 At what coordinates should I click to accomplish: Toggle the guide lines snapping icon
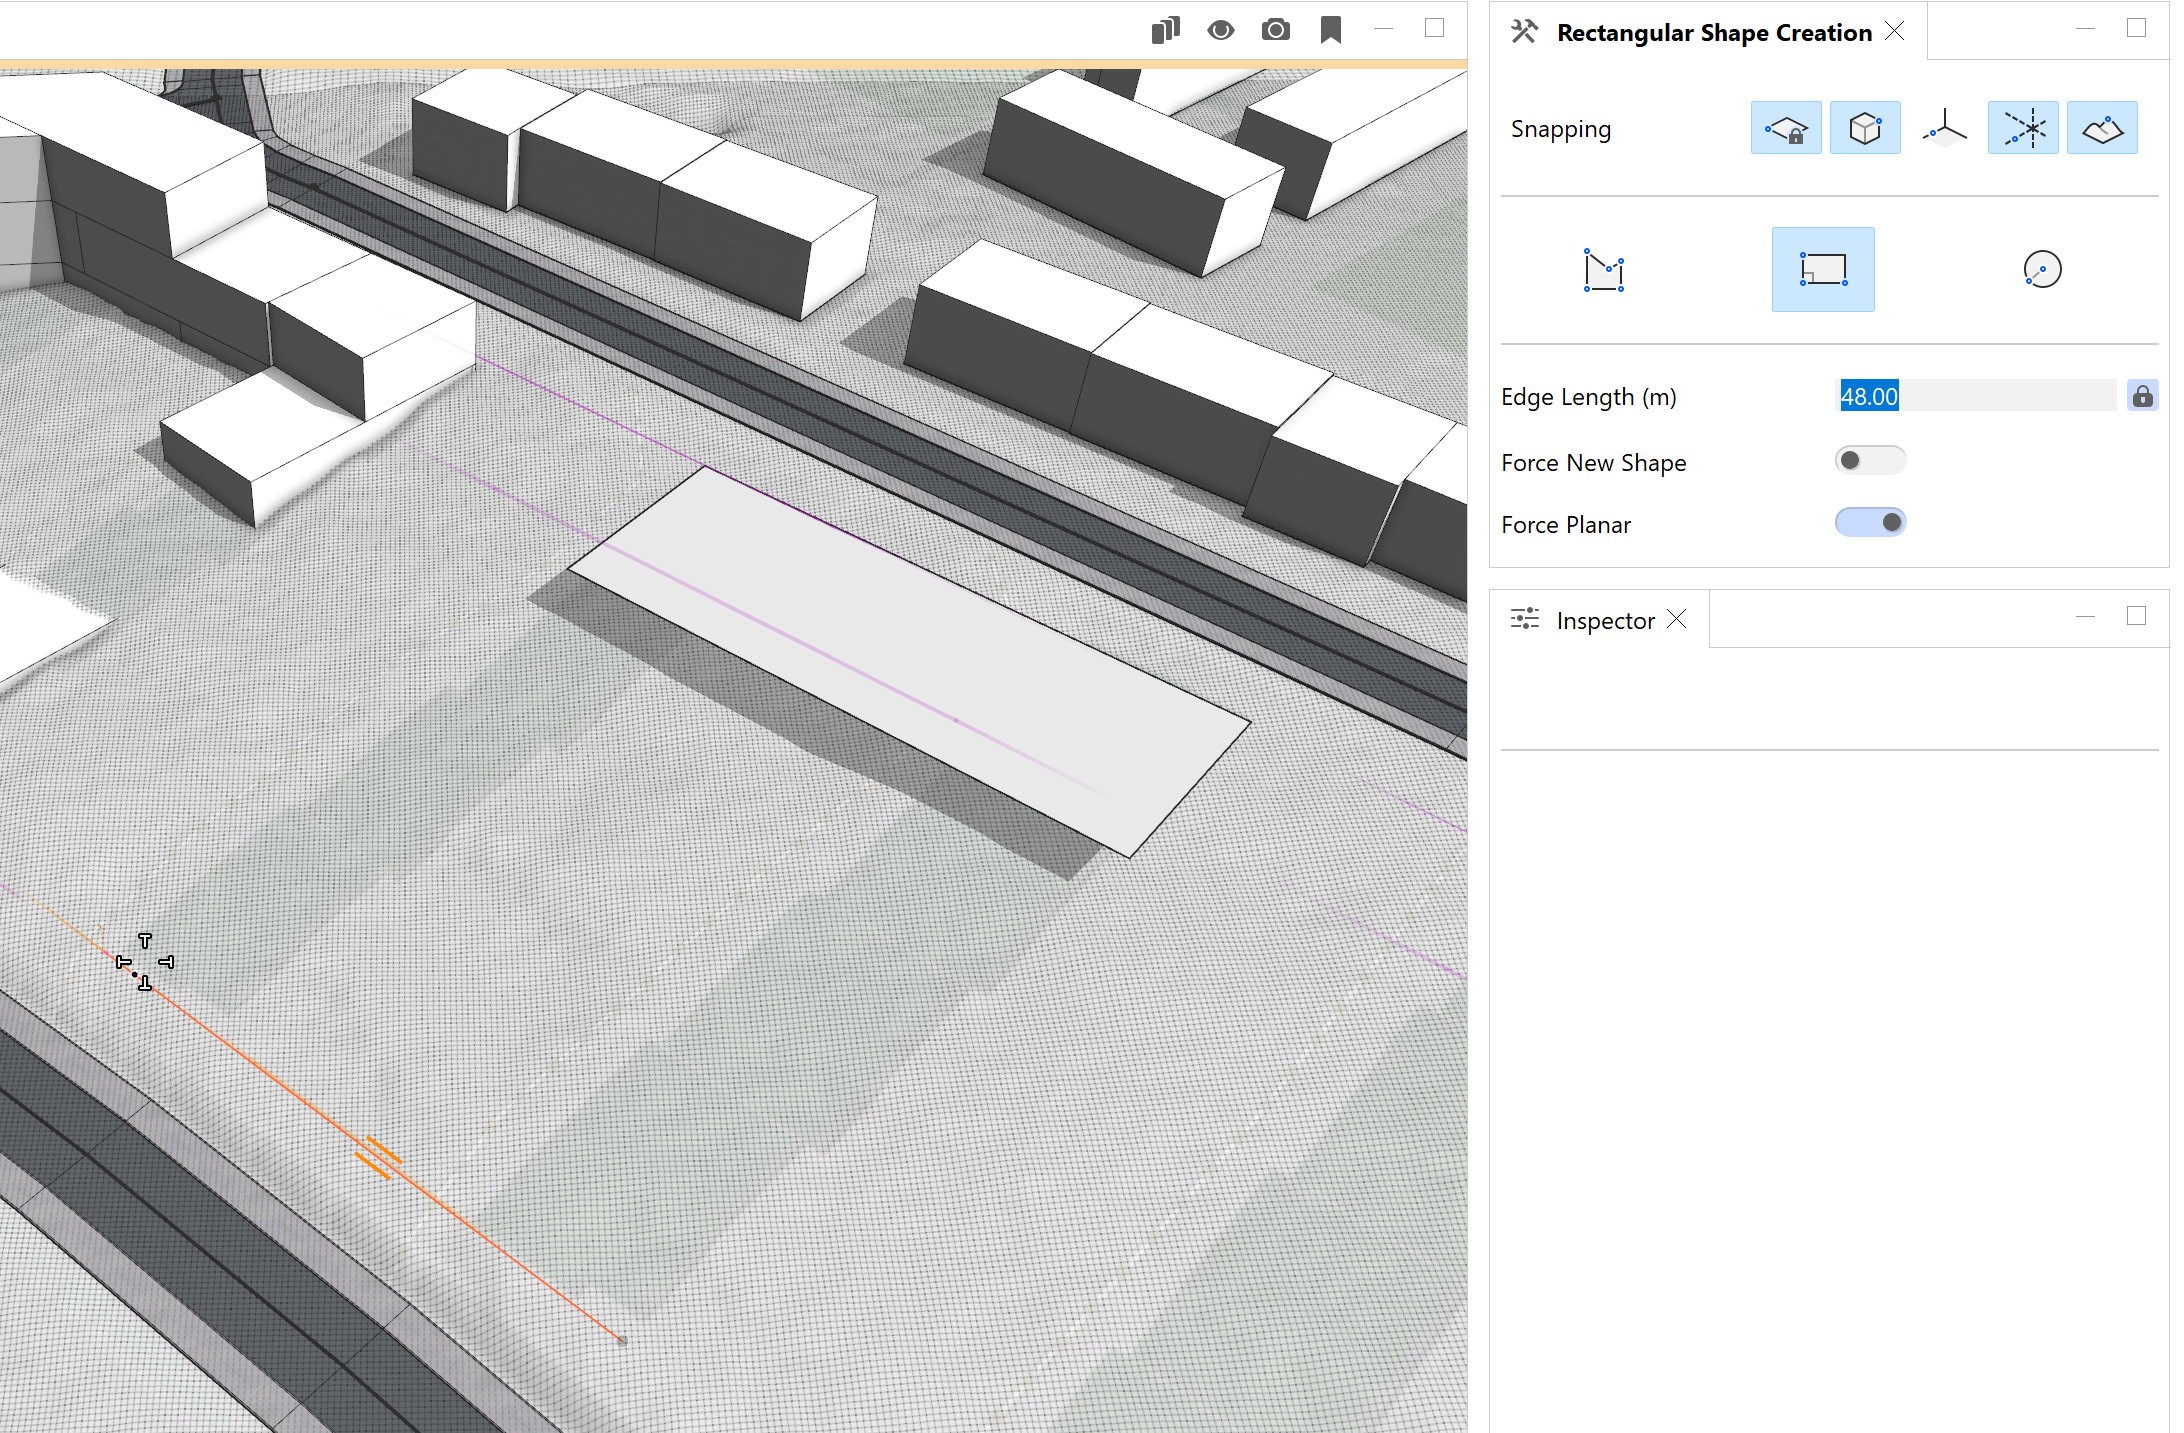point(2022,128)
